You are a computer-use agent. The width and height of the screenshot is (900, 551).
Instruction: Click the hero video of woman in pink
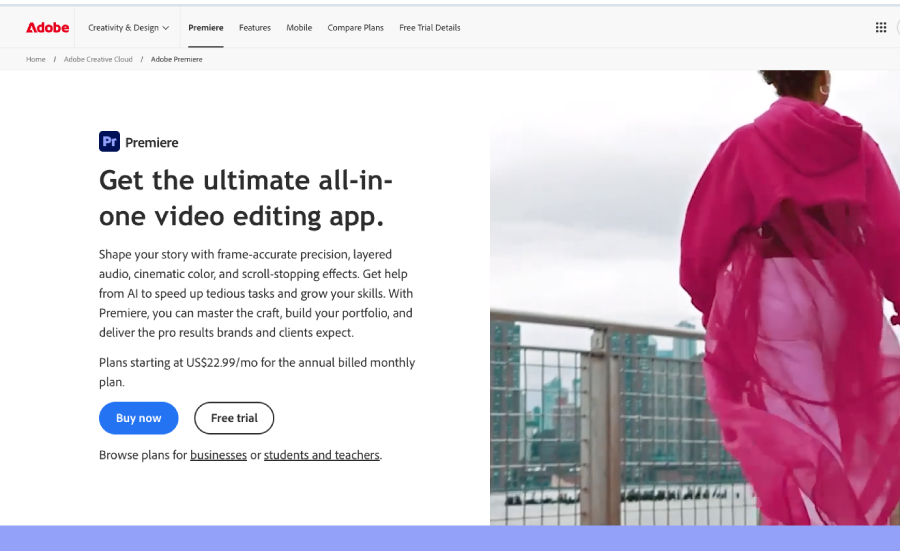[x=695, y=297]
